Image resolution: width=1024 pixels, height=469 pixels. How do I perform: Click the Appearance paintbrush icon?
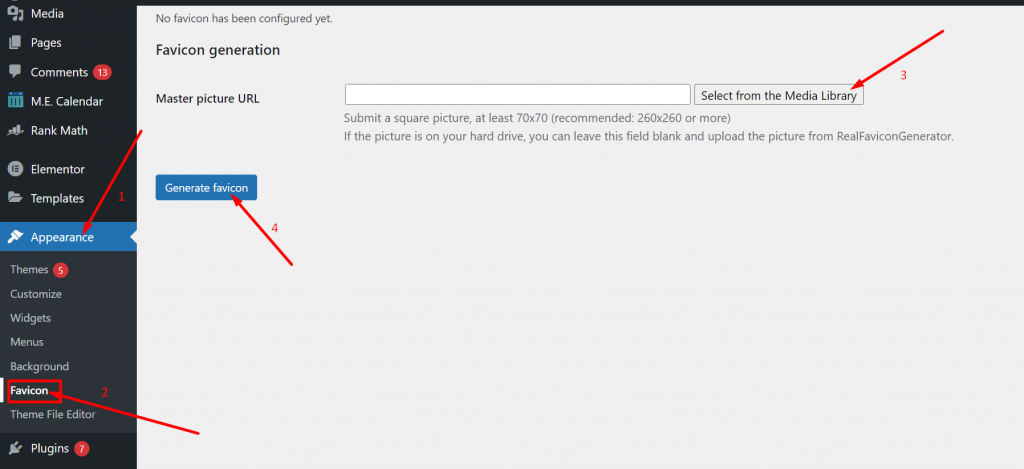point(15,237)
